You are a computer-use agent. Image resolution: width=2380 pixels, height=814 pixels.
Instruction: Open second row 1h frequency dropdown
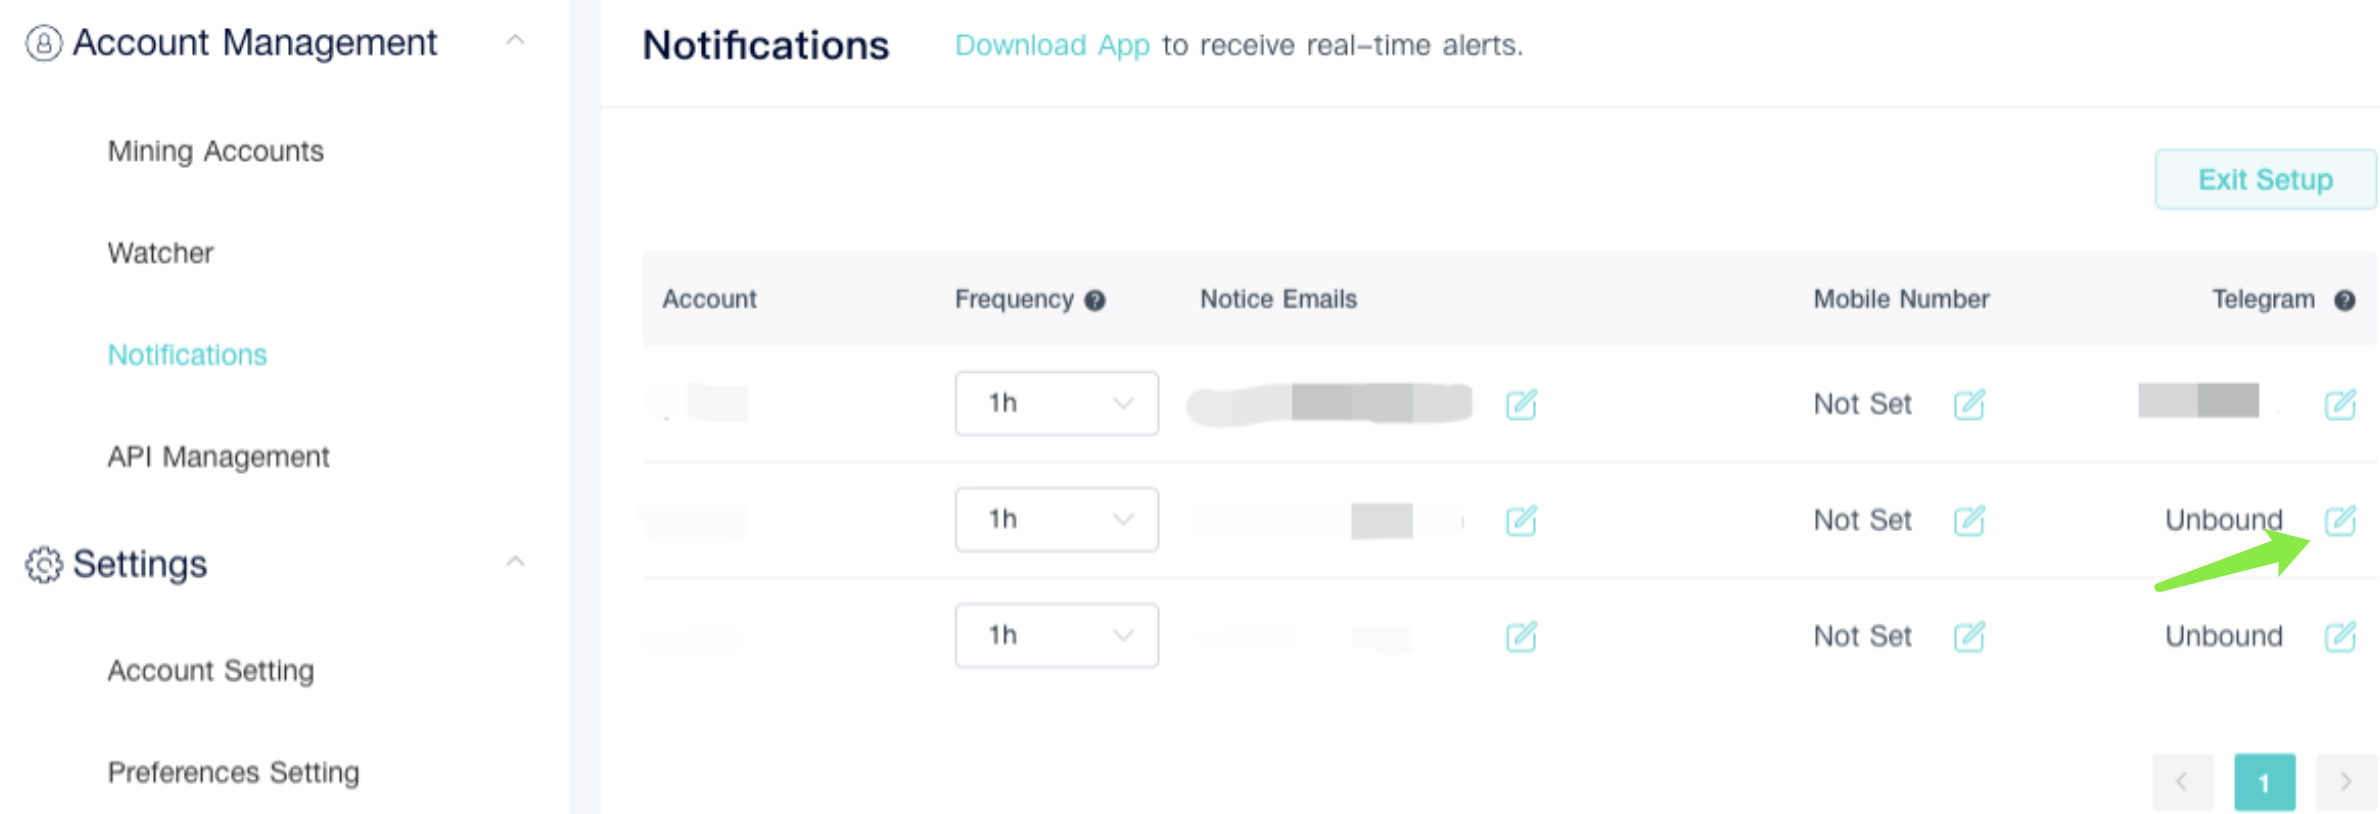pos(1057,519)
